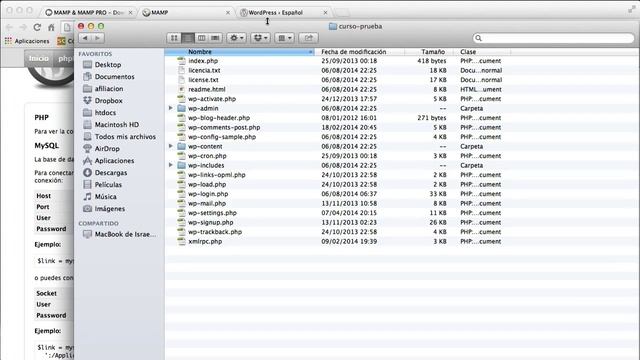
Task: Click the Finder search field
Action: click(553, 38)
